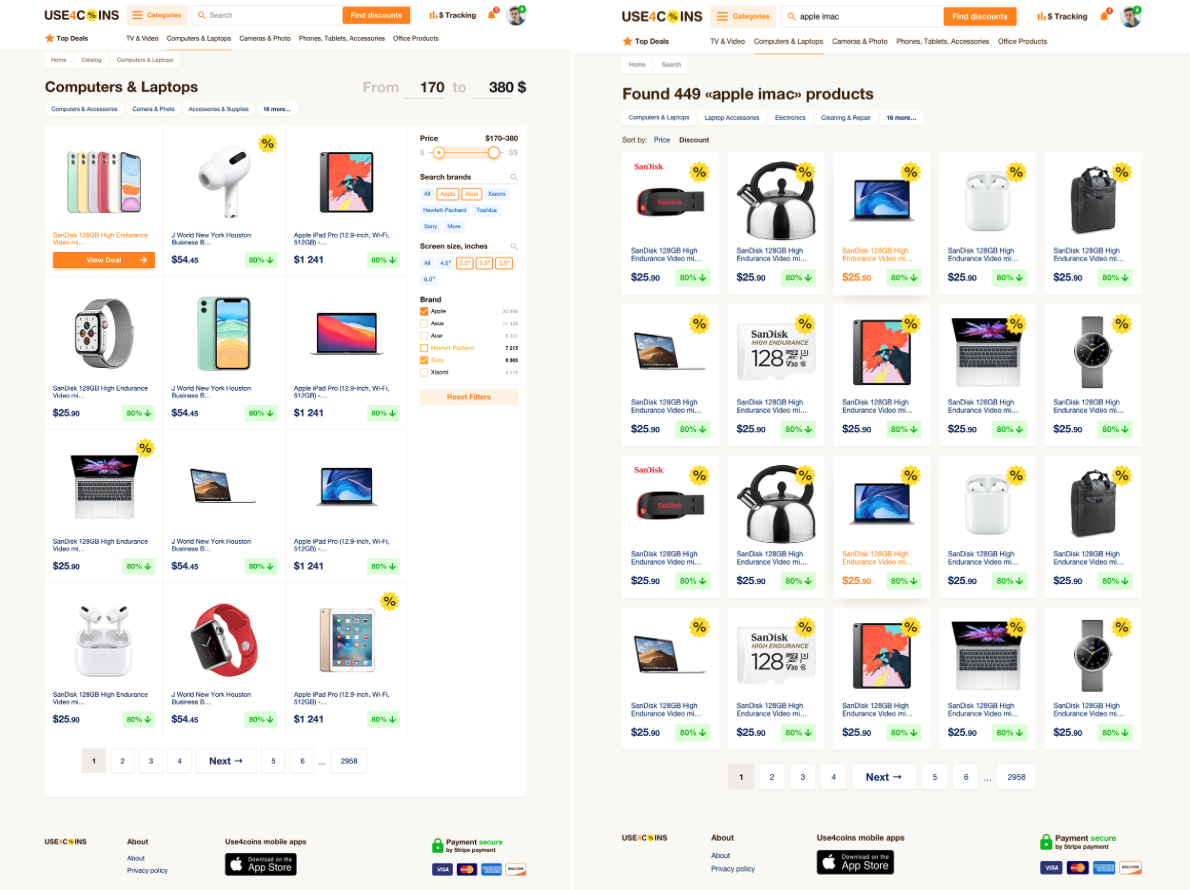Open the Categories dropdown in the left header

coord(157,15)
